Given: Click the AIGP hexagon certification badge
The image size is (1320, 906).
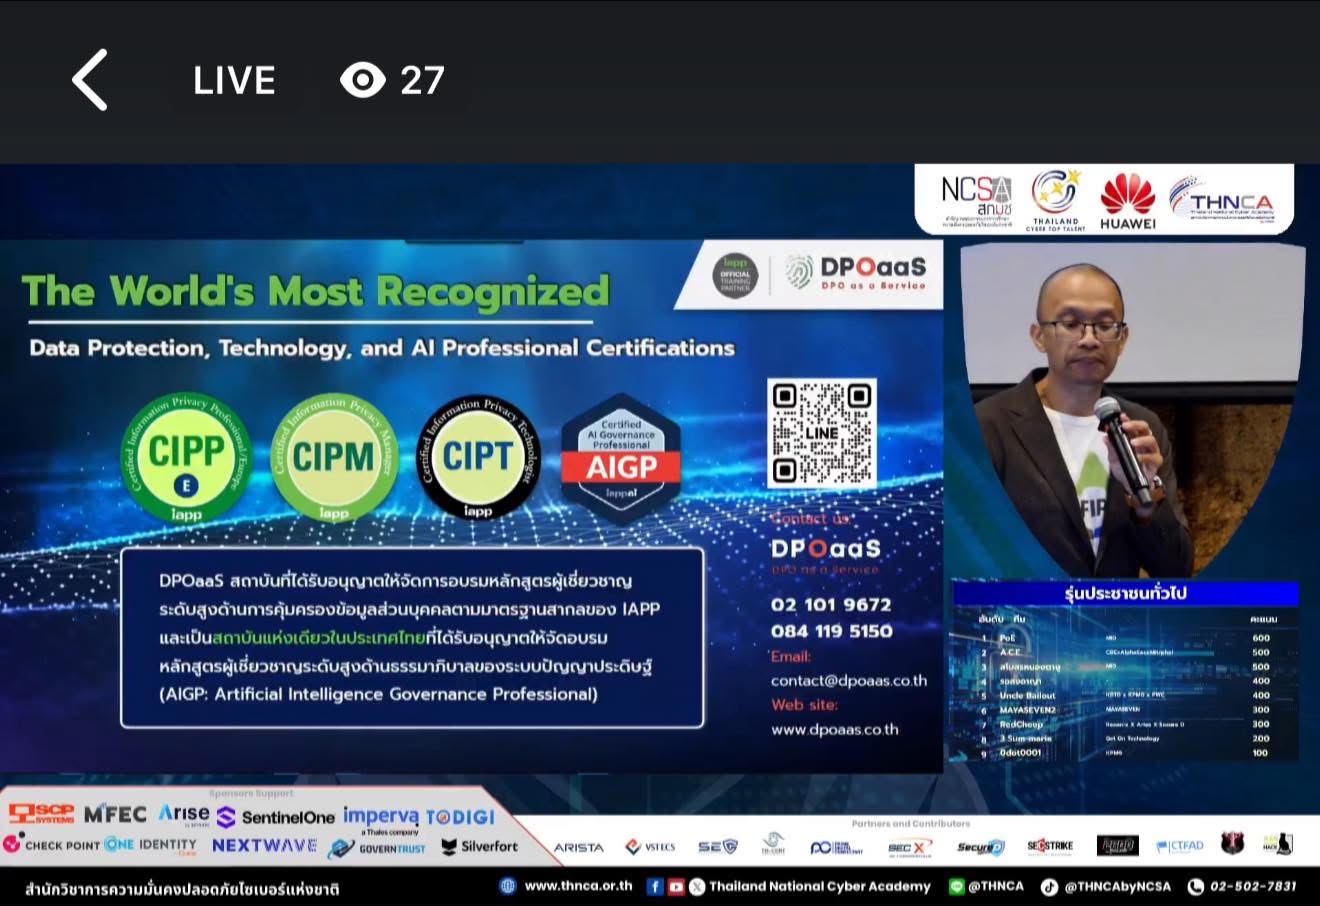Looking at the screenshot, I should [621, 458].
